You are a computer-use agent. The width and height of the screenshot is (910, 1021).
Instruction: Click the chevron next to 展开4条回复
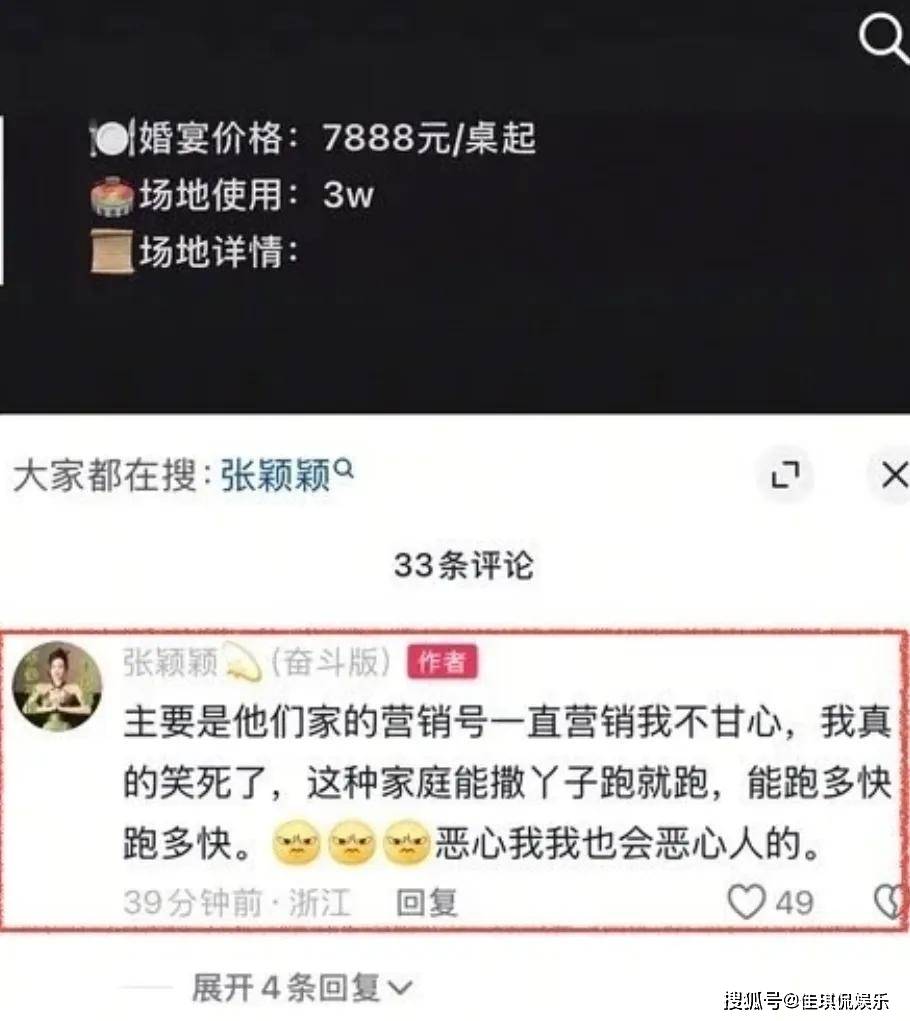click(x=400, y=990)
